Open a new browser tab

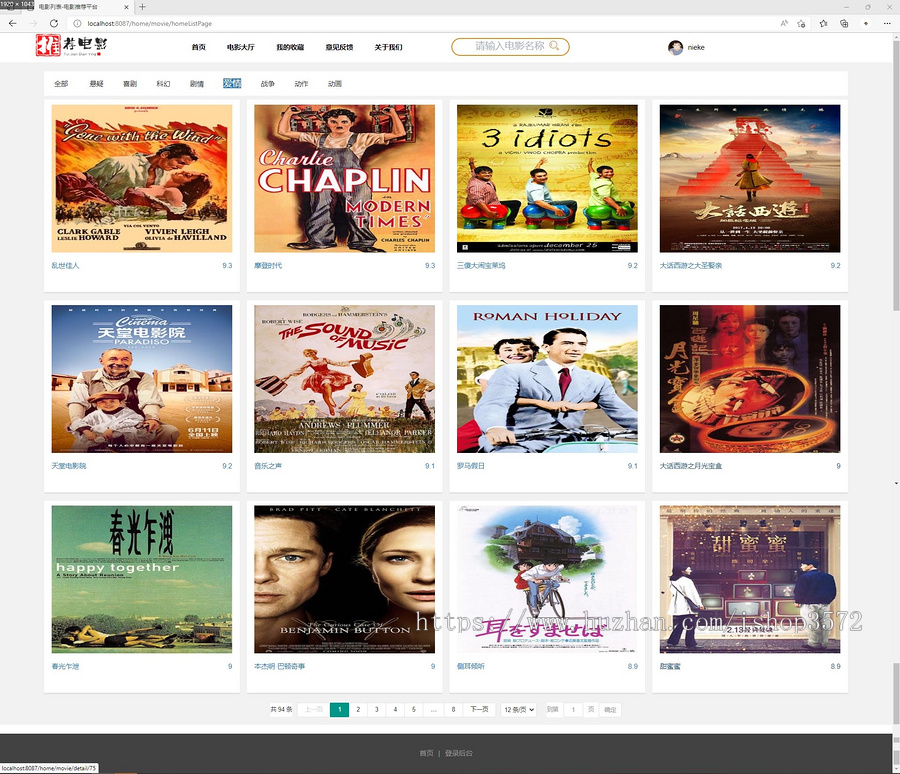coord(142,7)
